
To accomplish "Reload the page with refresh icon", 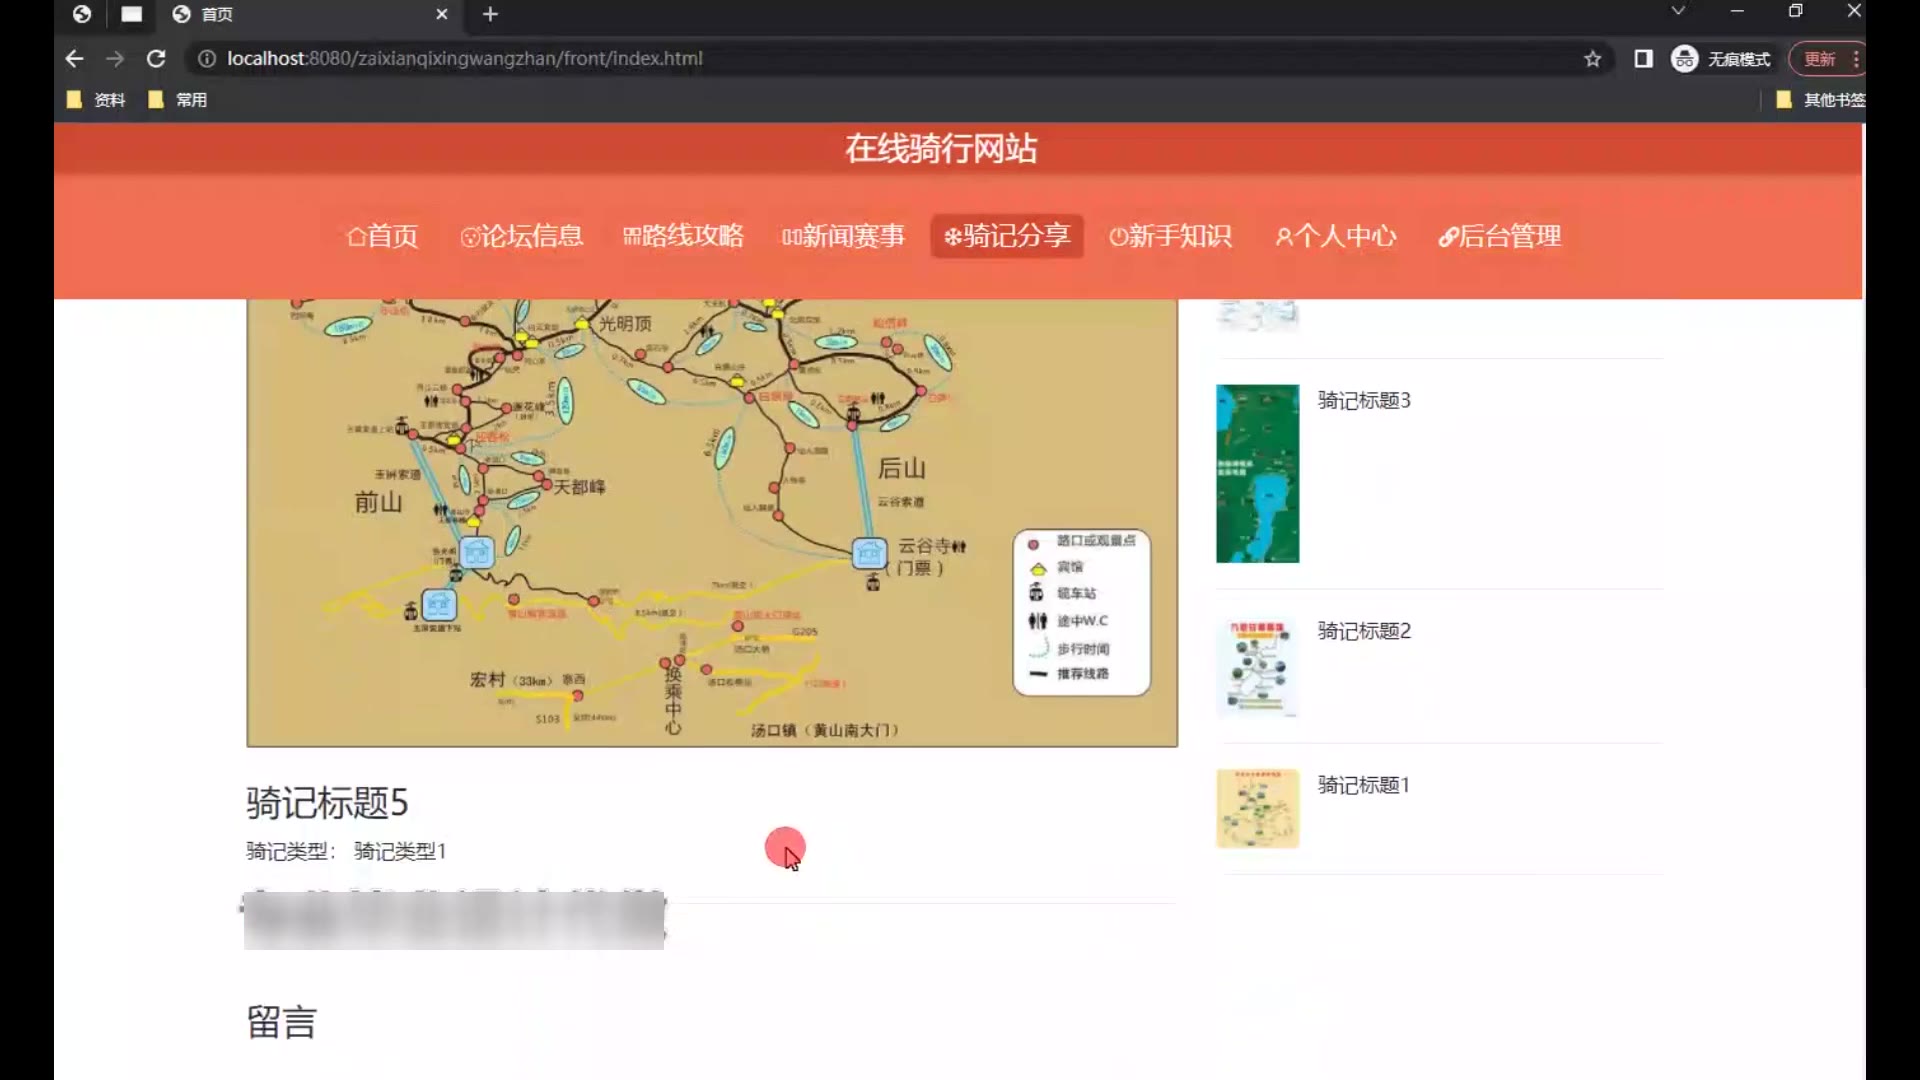I will 156,59.
